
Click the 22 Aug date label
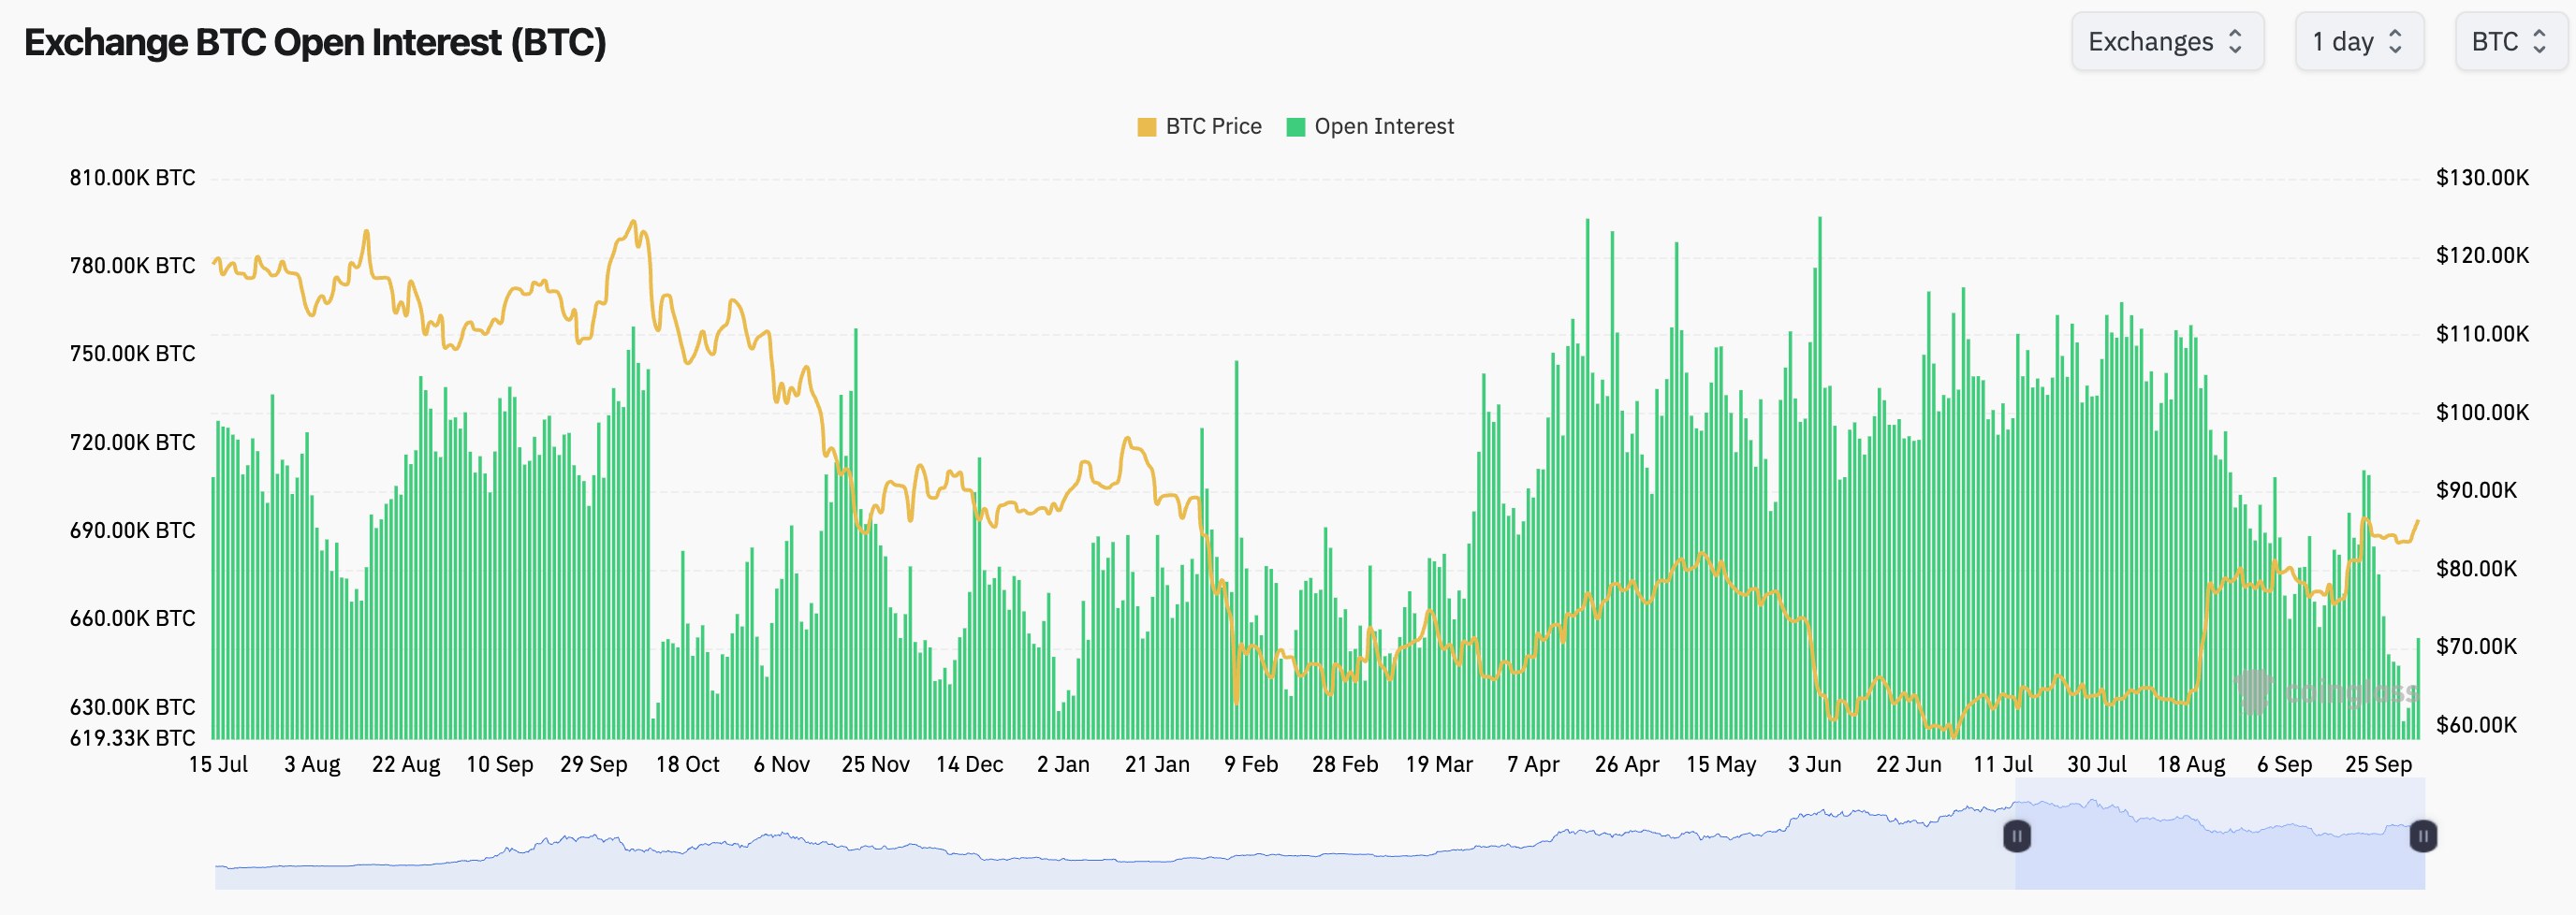[x=406, y=764]
